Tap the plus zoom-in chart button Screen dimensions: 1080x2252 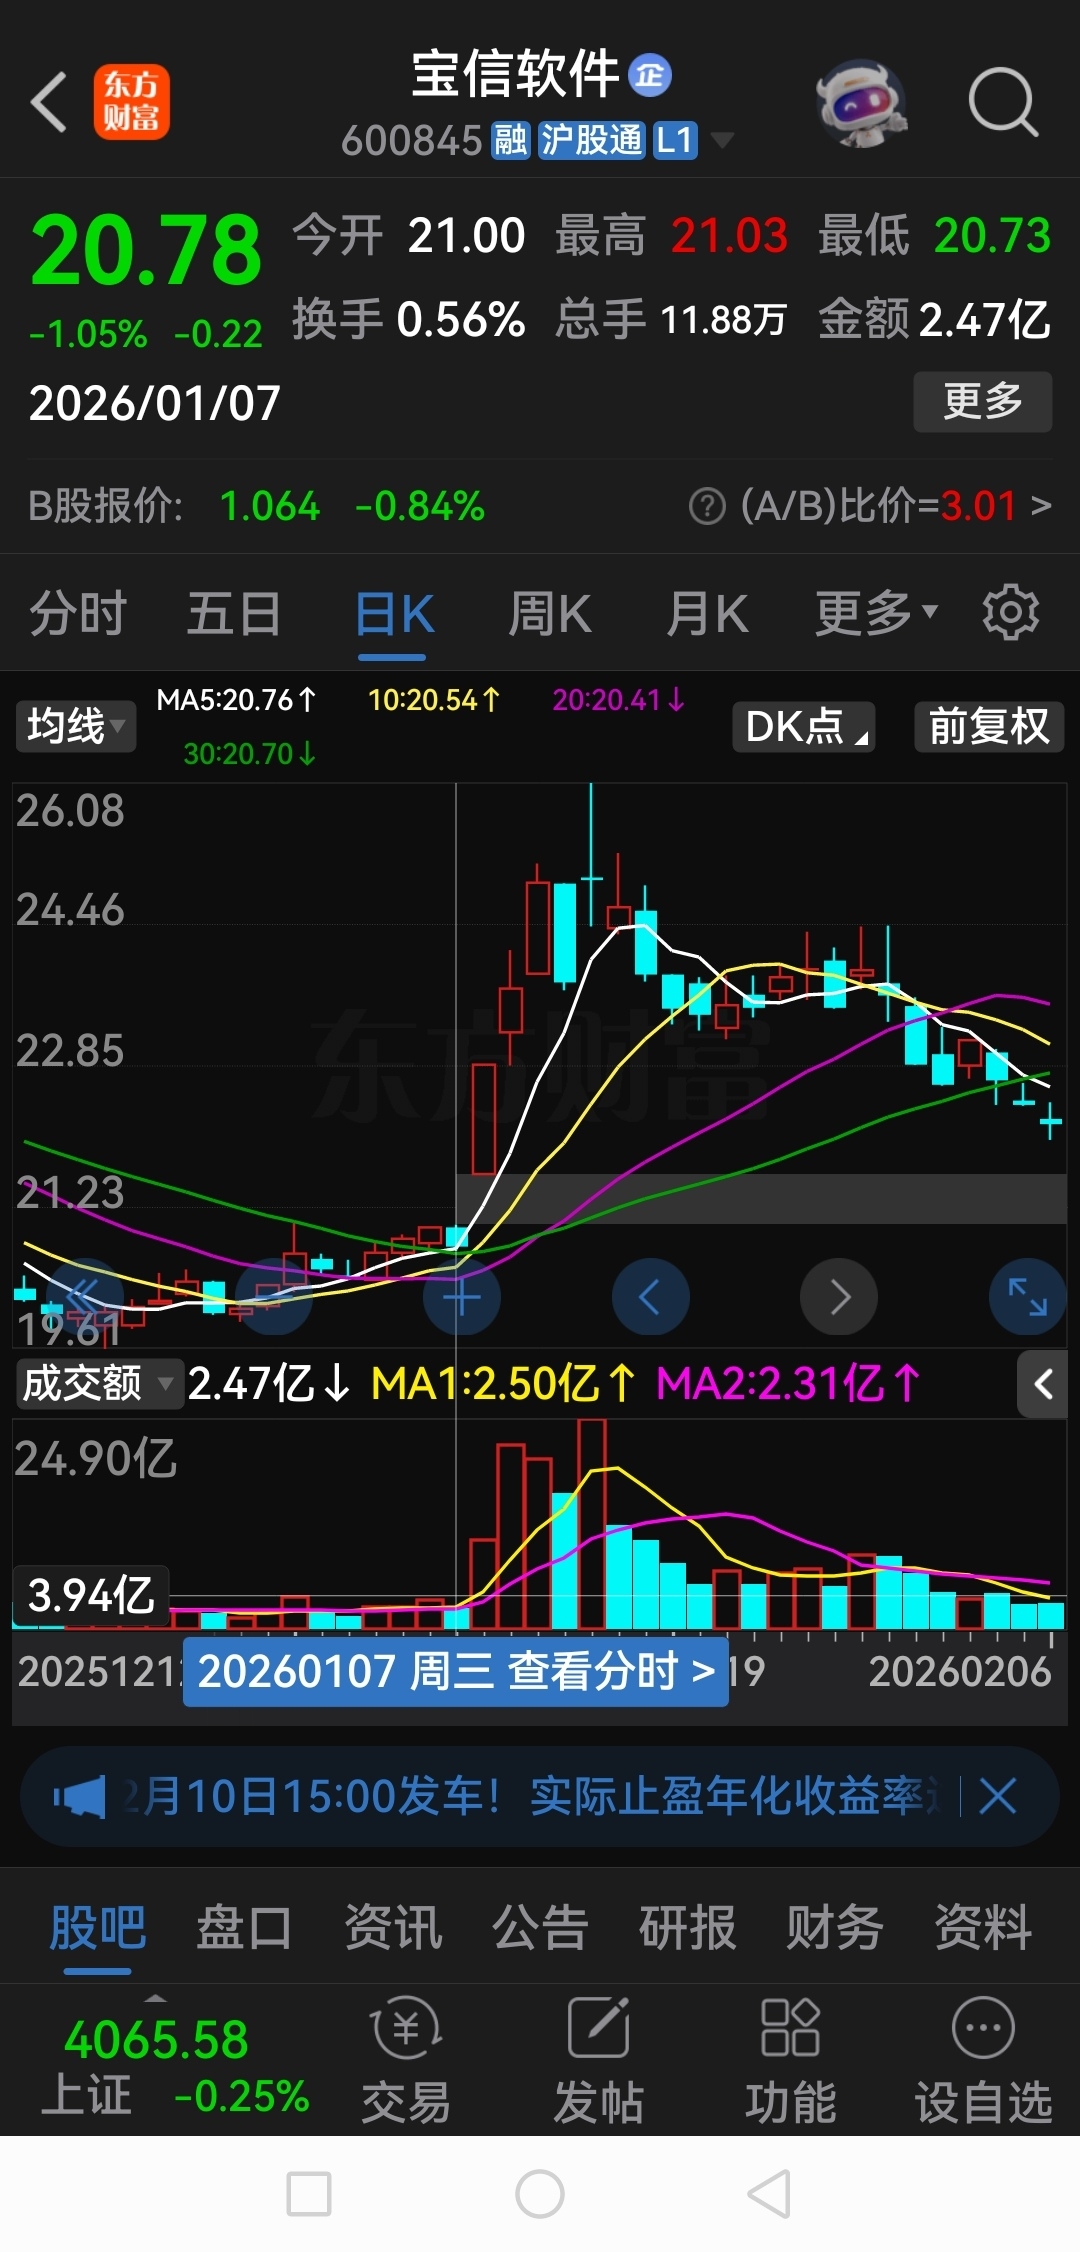pyautogui.click(x=462, y=1297)
